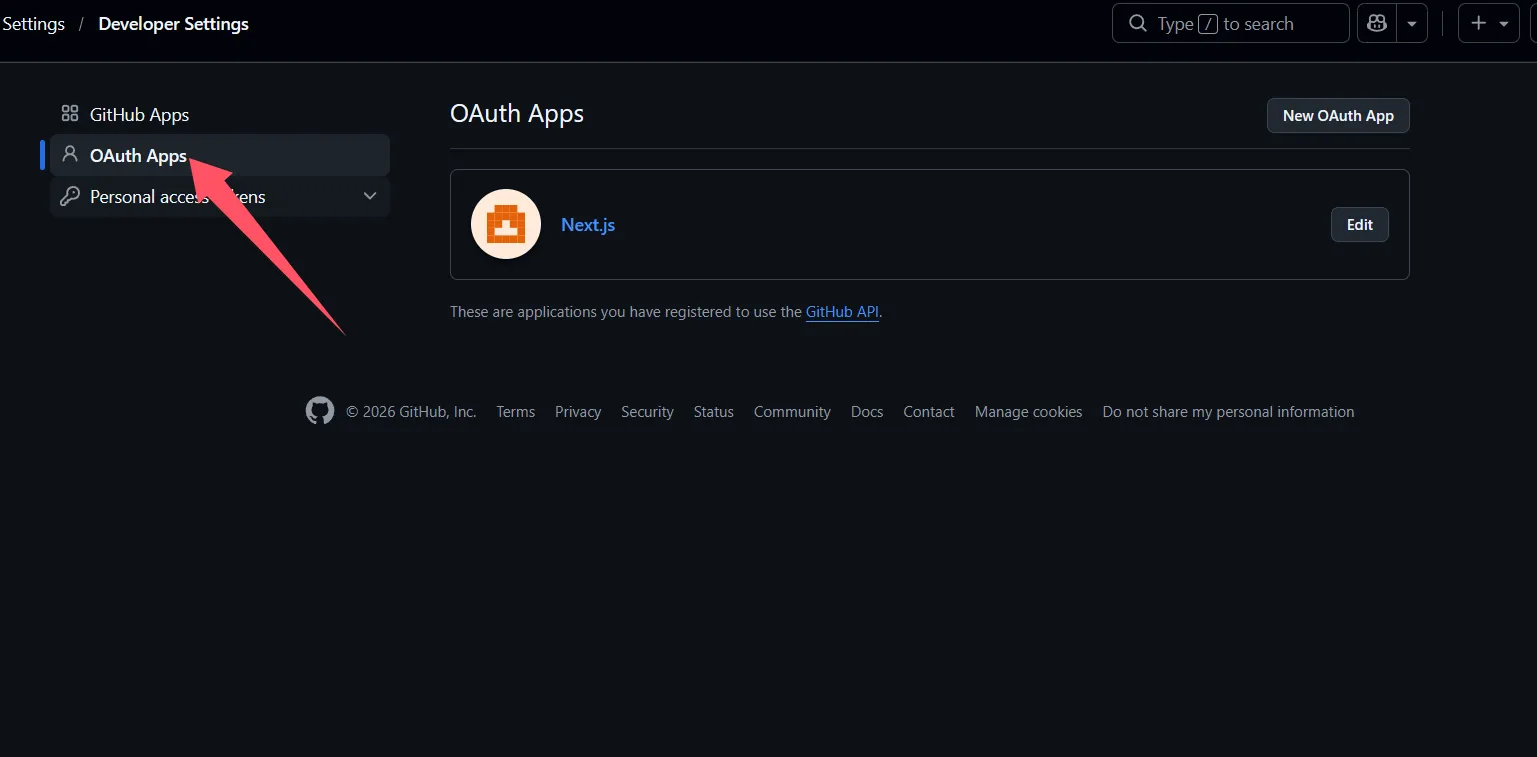The width and height of the screenshot is (1537, 757).
Task: Open the Privacy footer link
Action: click(x=578, y=412)
